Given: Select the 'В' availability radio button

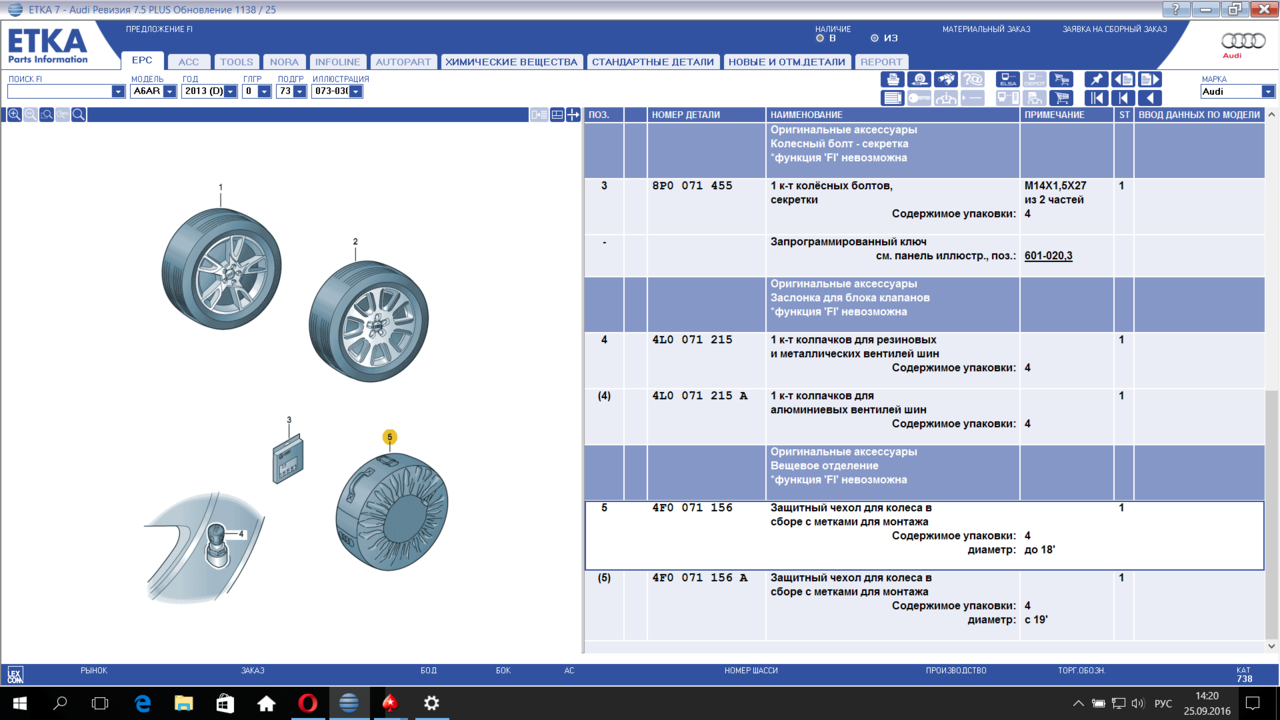Looking at the screenshot, I should coord(820,38).
